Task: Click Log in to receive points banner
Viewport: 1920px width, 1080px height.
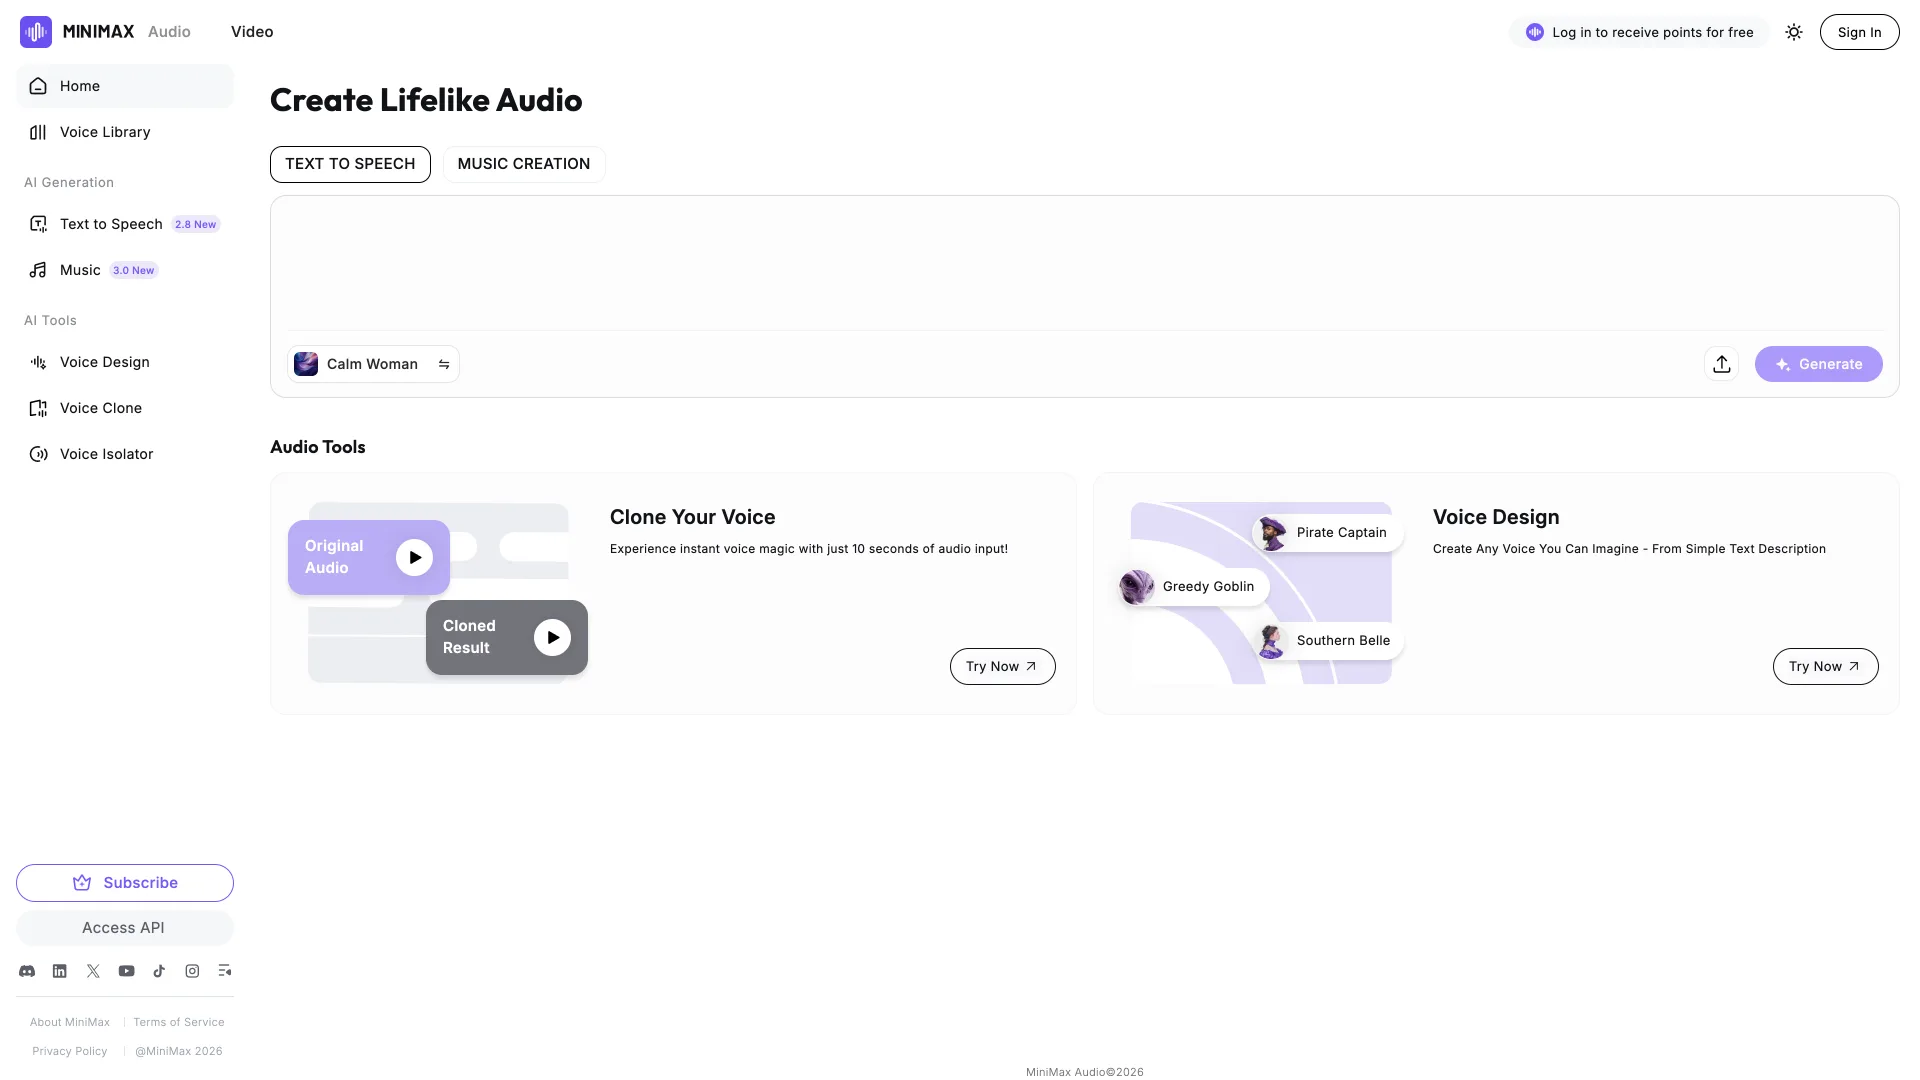Action: [1639, 32]
